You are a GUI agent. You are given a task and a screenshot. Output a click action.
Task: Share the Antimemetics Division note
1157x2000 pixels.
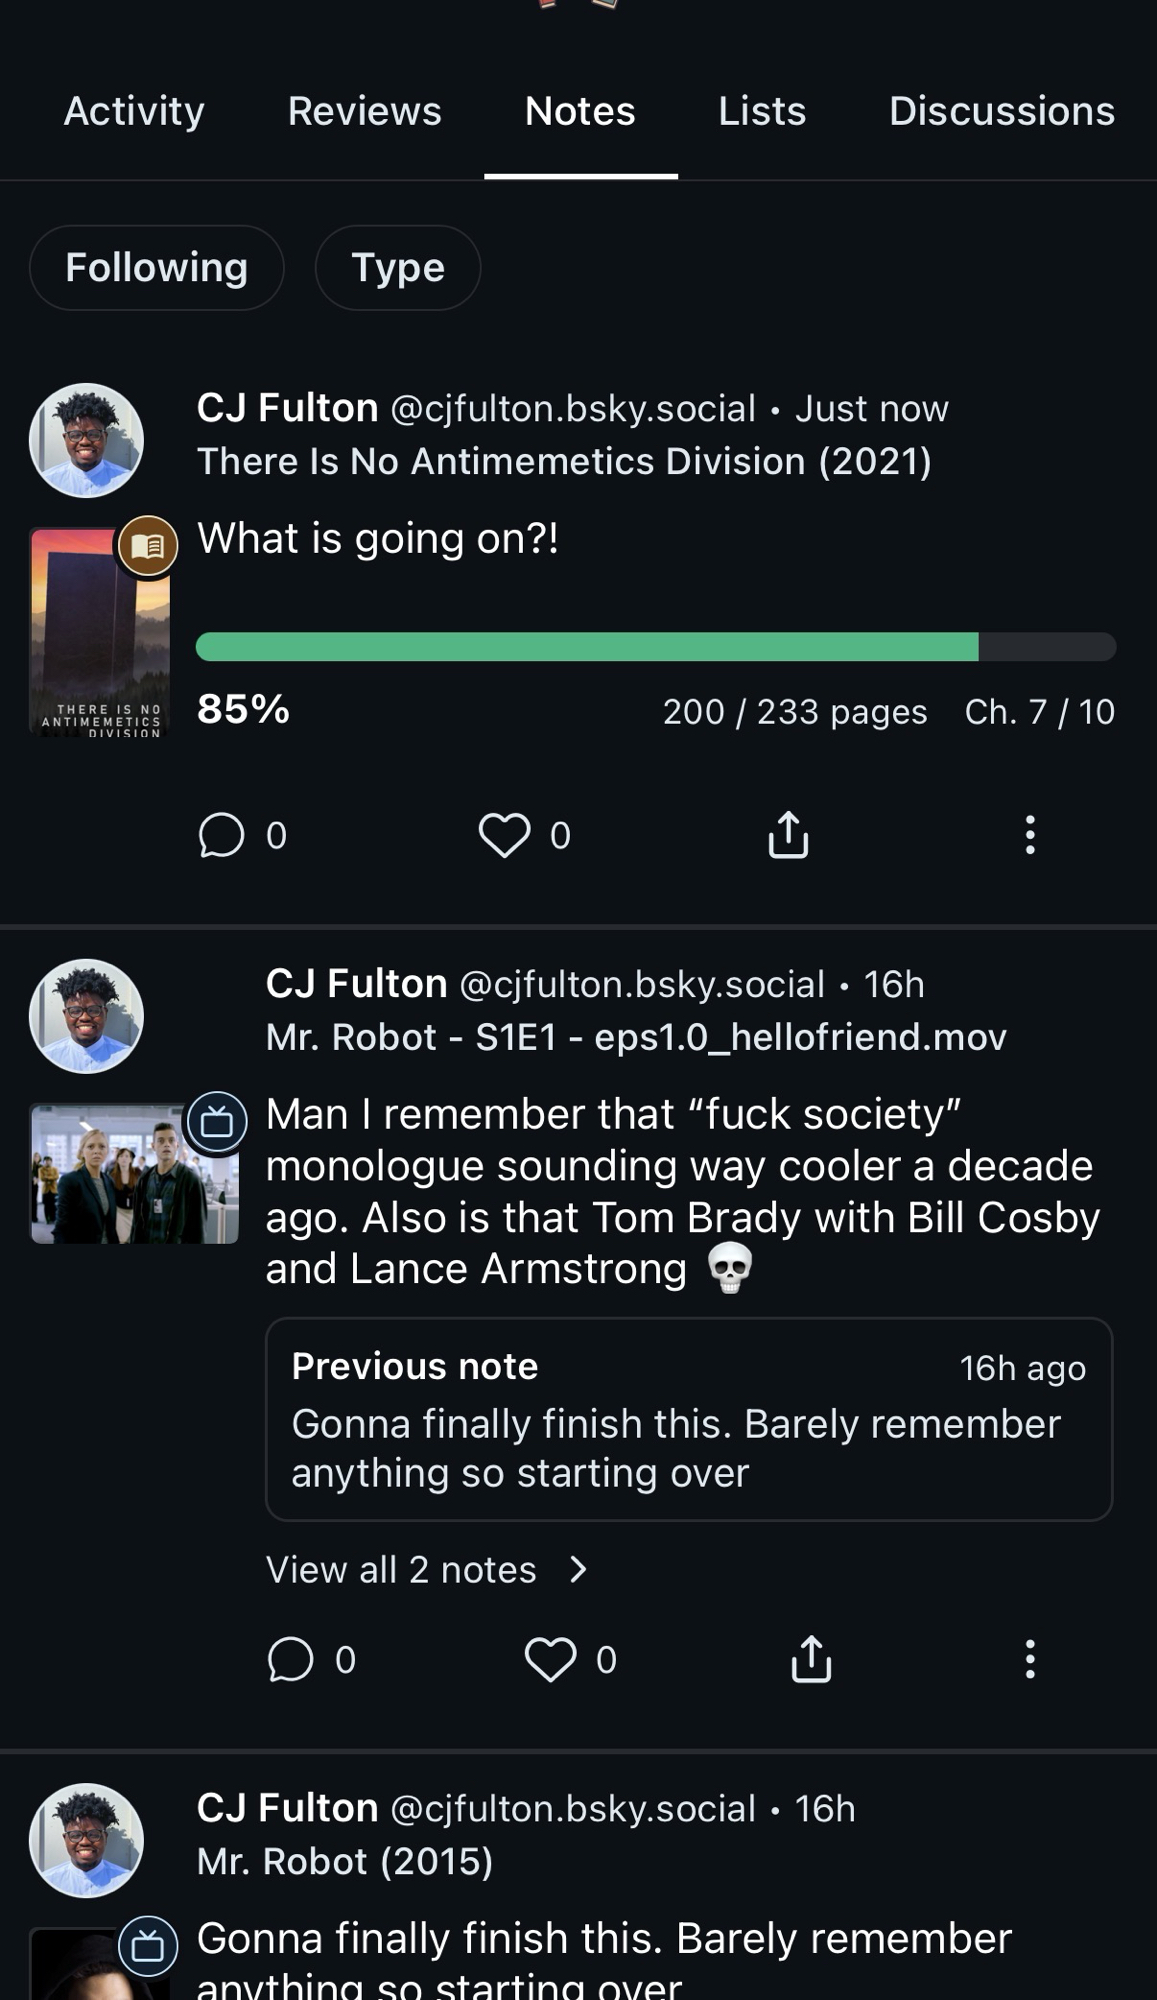788,835
